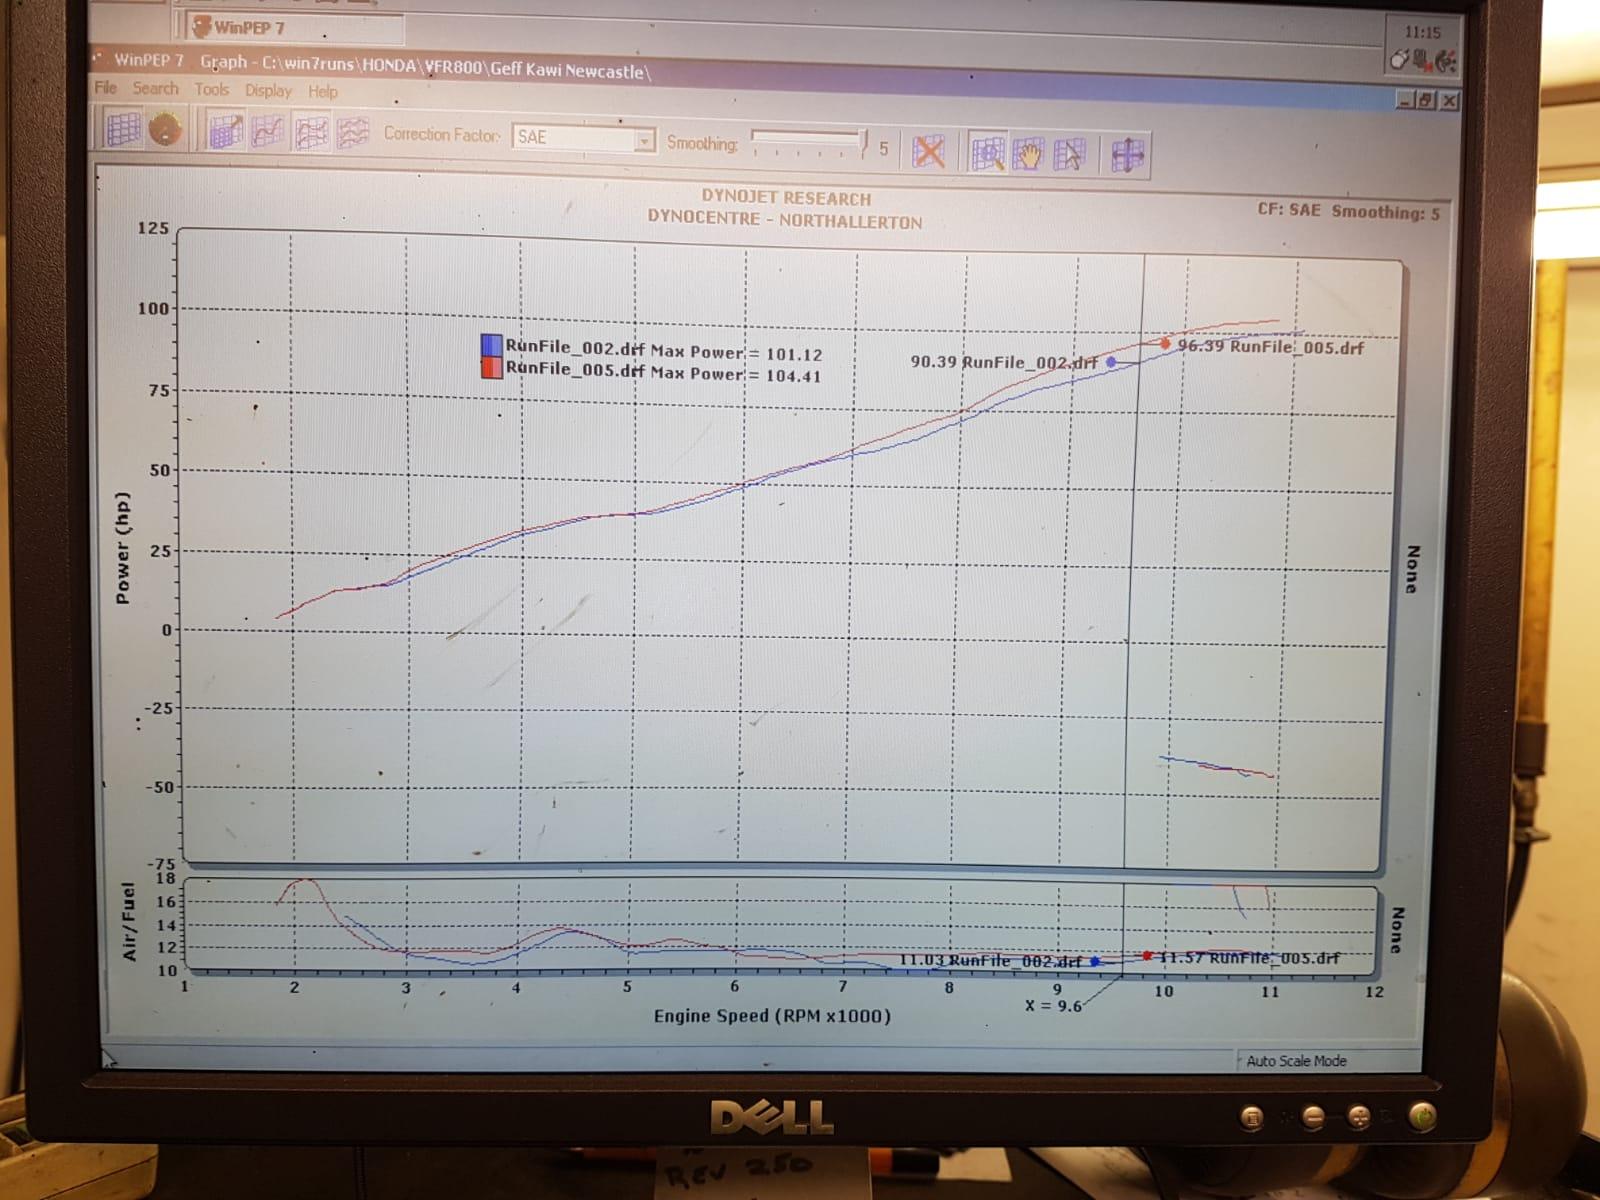Select the line graph icon
Screen dimensions: 1600x1200
pyautogui.click(x=267, y=132)
